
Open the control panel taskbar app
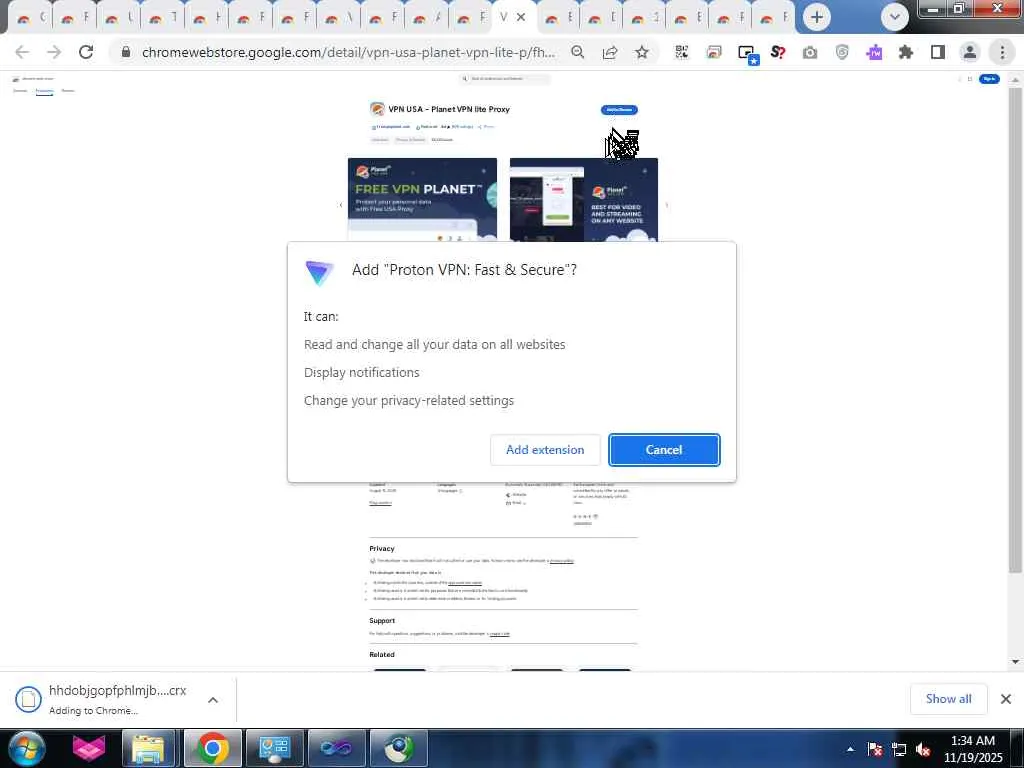274,748
